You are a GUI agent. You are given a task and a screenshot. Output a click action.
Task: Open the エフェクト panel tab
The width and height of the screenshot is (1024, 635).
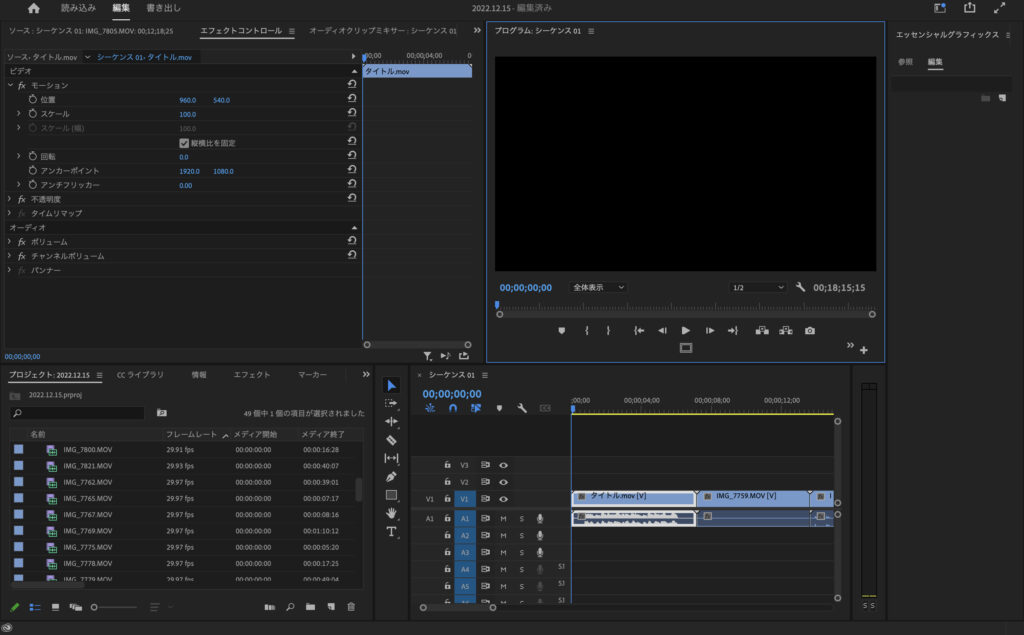click(252, 374)
